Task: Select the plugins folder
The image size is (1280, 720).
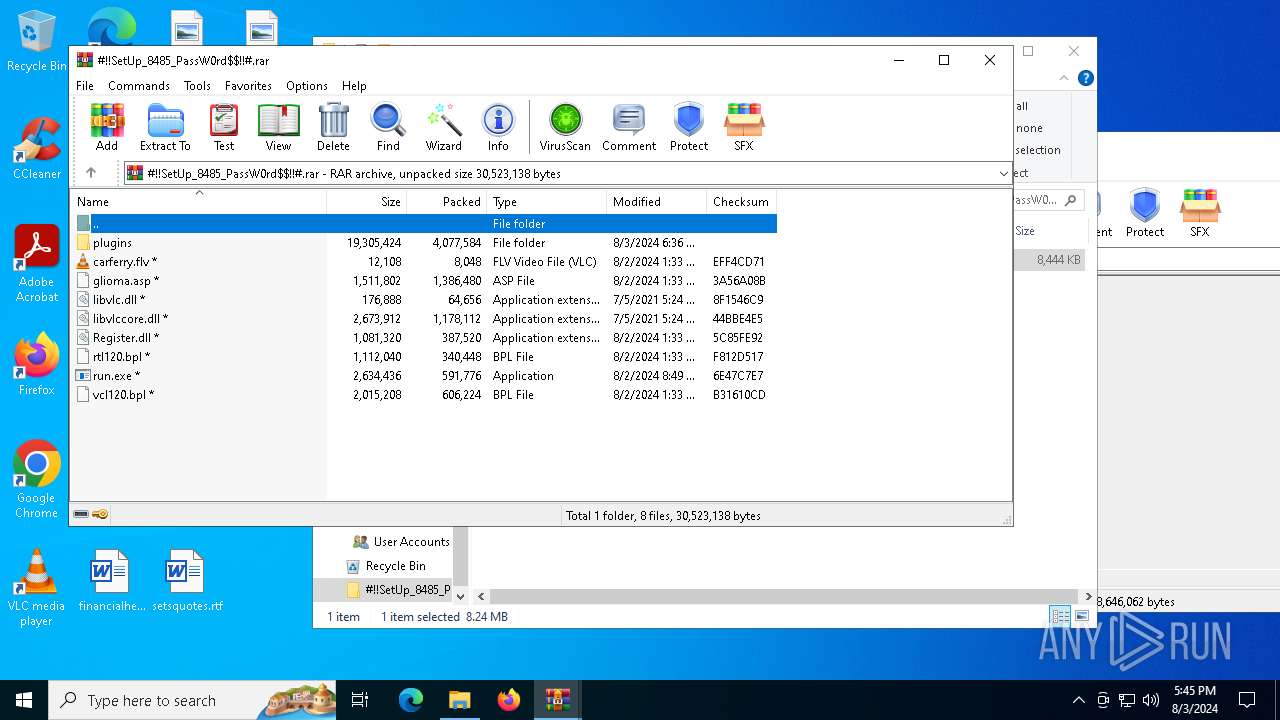Action: [425, 243]
